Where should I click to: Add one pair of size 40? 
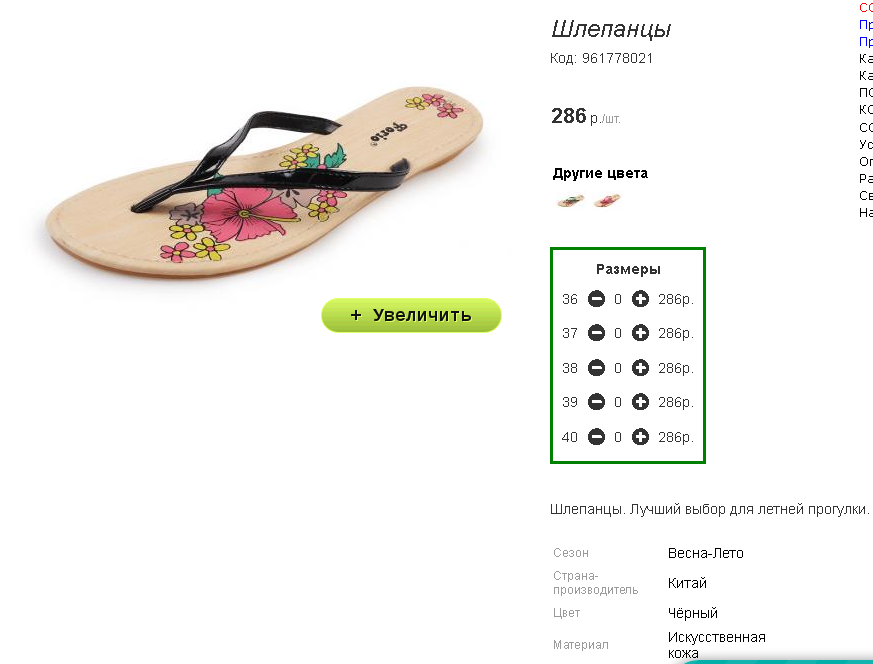(640, 437)
